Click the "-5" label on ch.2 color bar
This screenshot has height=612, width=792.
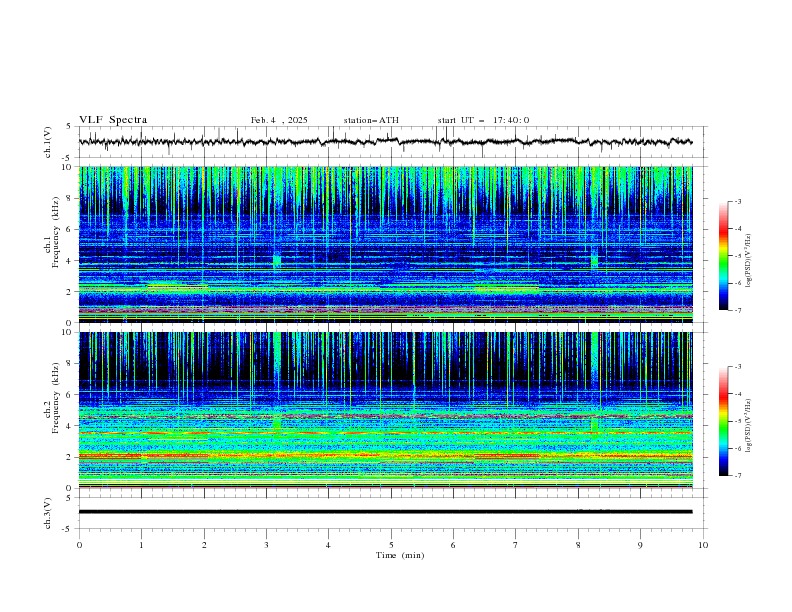tap(737, 421)
